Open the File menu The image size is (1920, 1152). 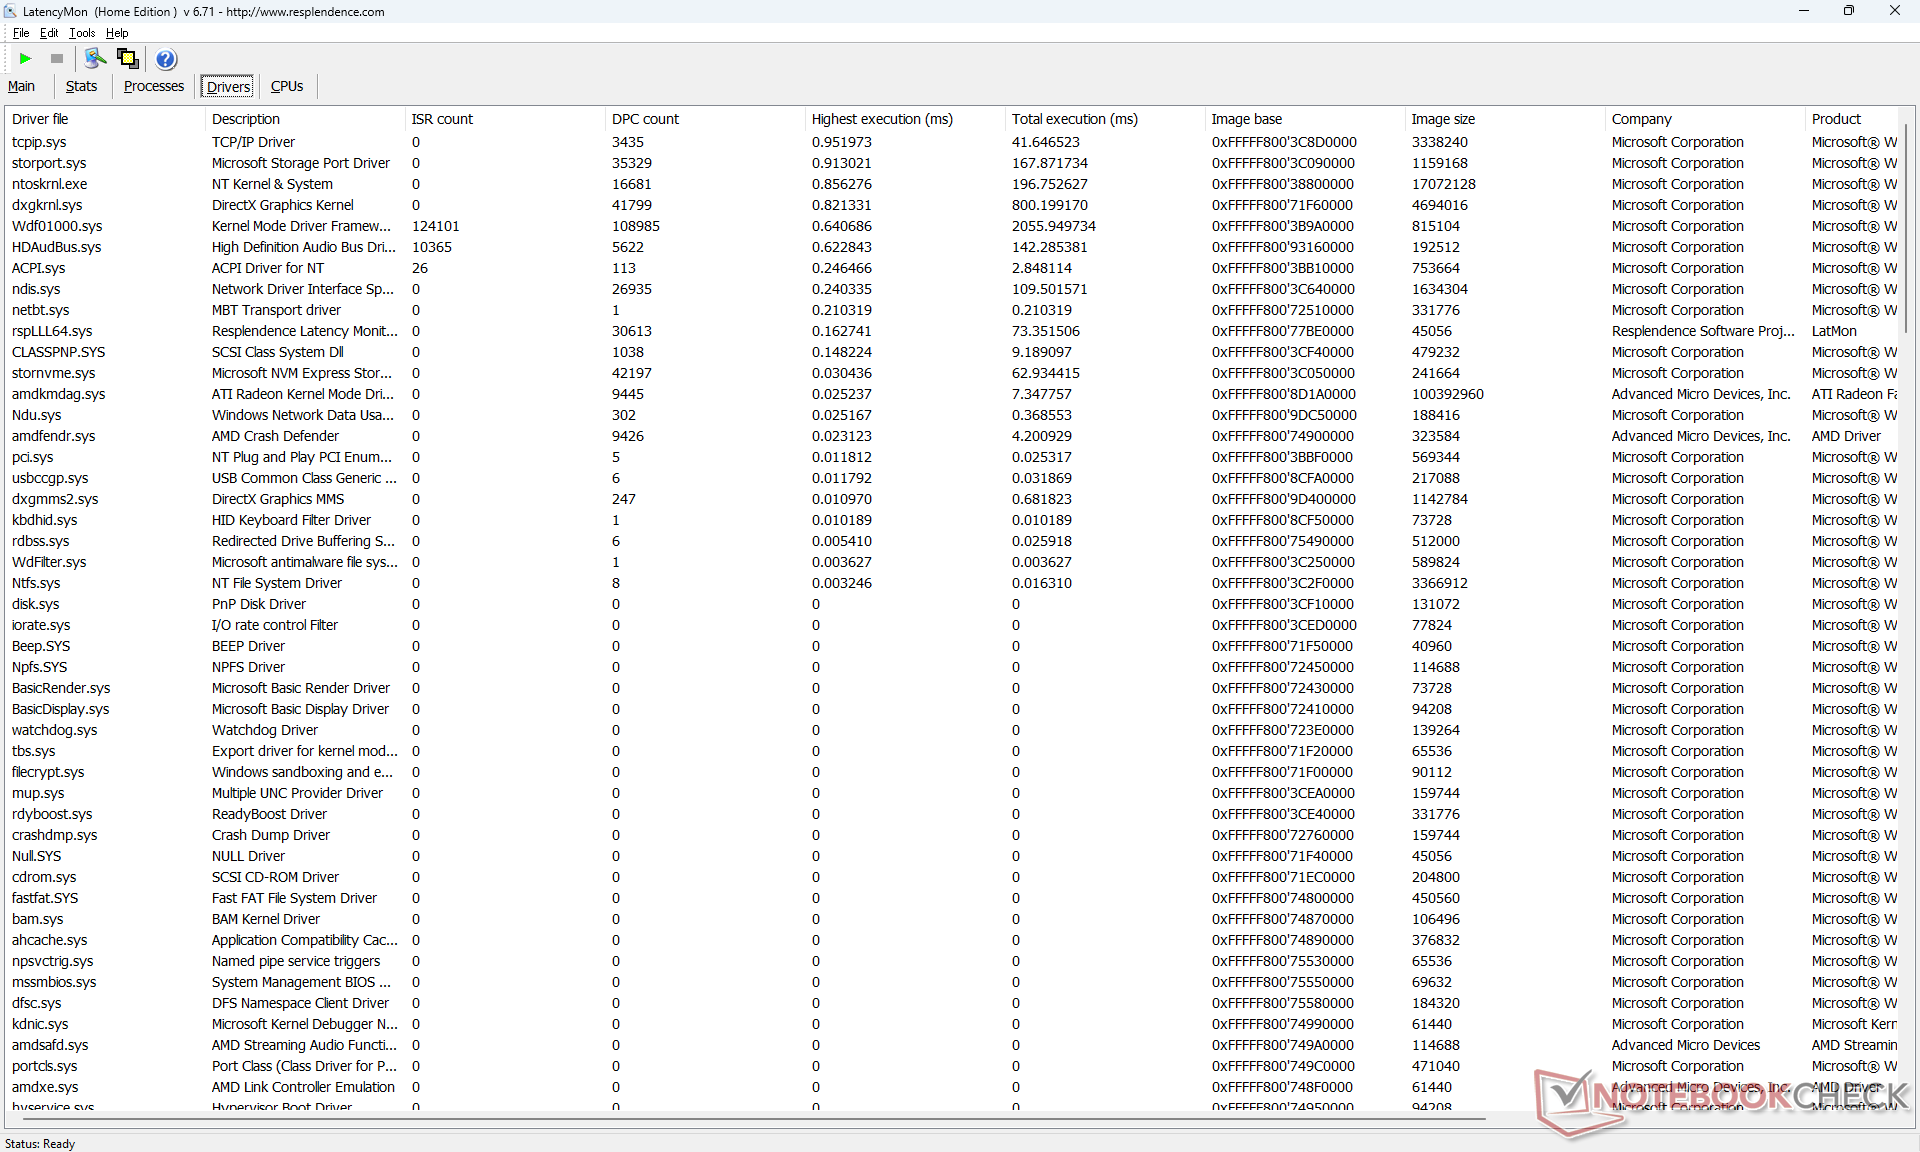point(21,33)
